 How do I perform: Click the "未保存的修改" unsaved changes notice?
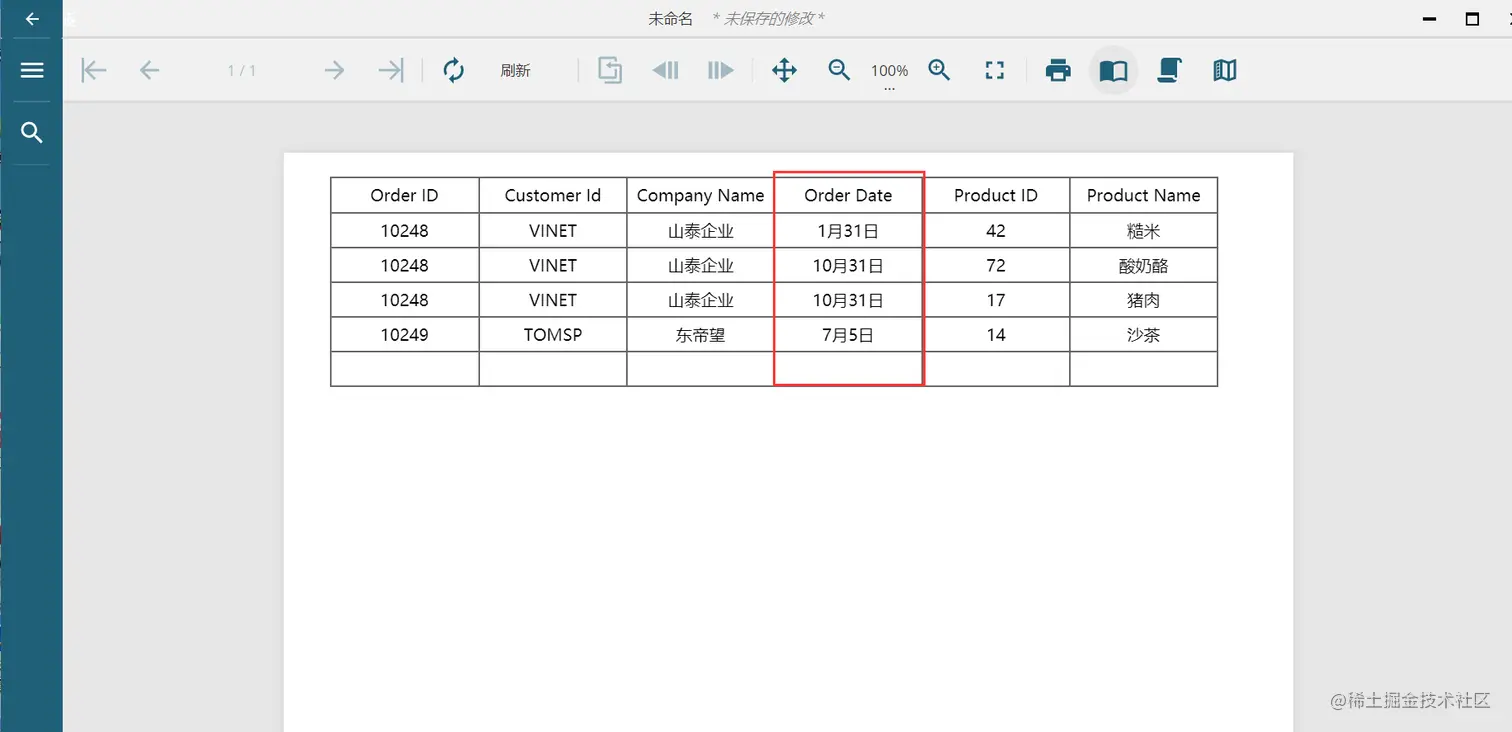[x=768, y=19]
